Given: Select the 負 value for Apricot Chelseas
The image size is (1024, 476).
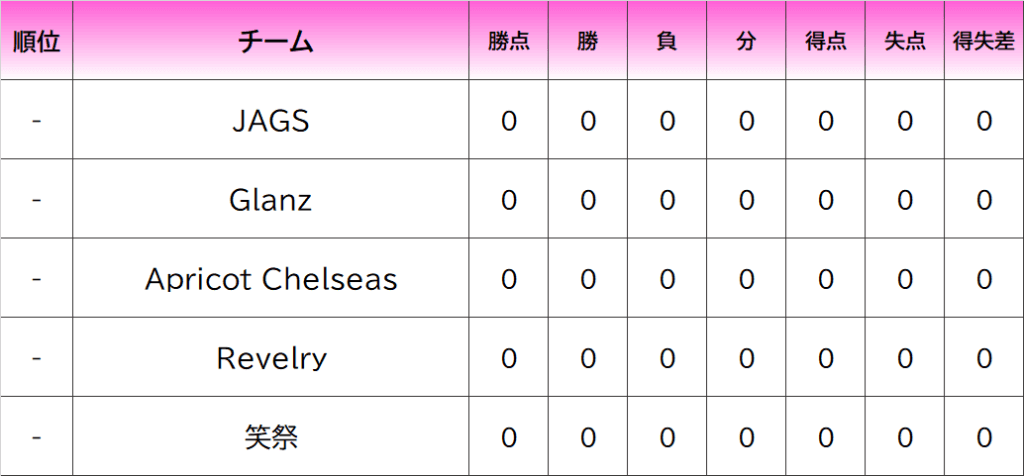Looking at the screenshot, I should point(667,279).
